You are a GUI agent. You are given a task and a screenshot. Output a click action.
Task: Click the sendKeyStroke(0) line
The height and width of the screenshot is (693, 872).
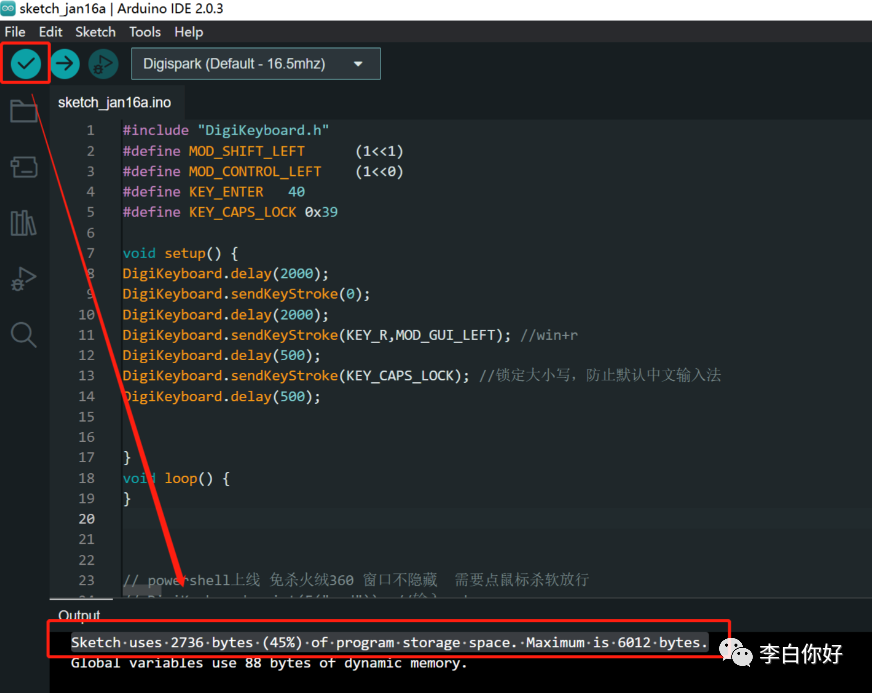tap(246, 294)
